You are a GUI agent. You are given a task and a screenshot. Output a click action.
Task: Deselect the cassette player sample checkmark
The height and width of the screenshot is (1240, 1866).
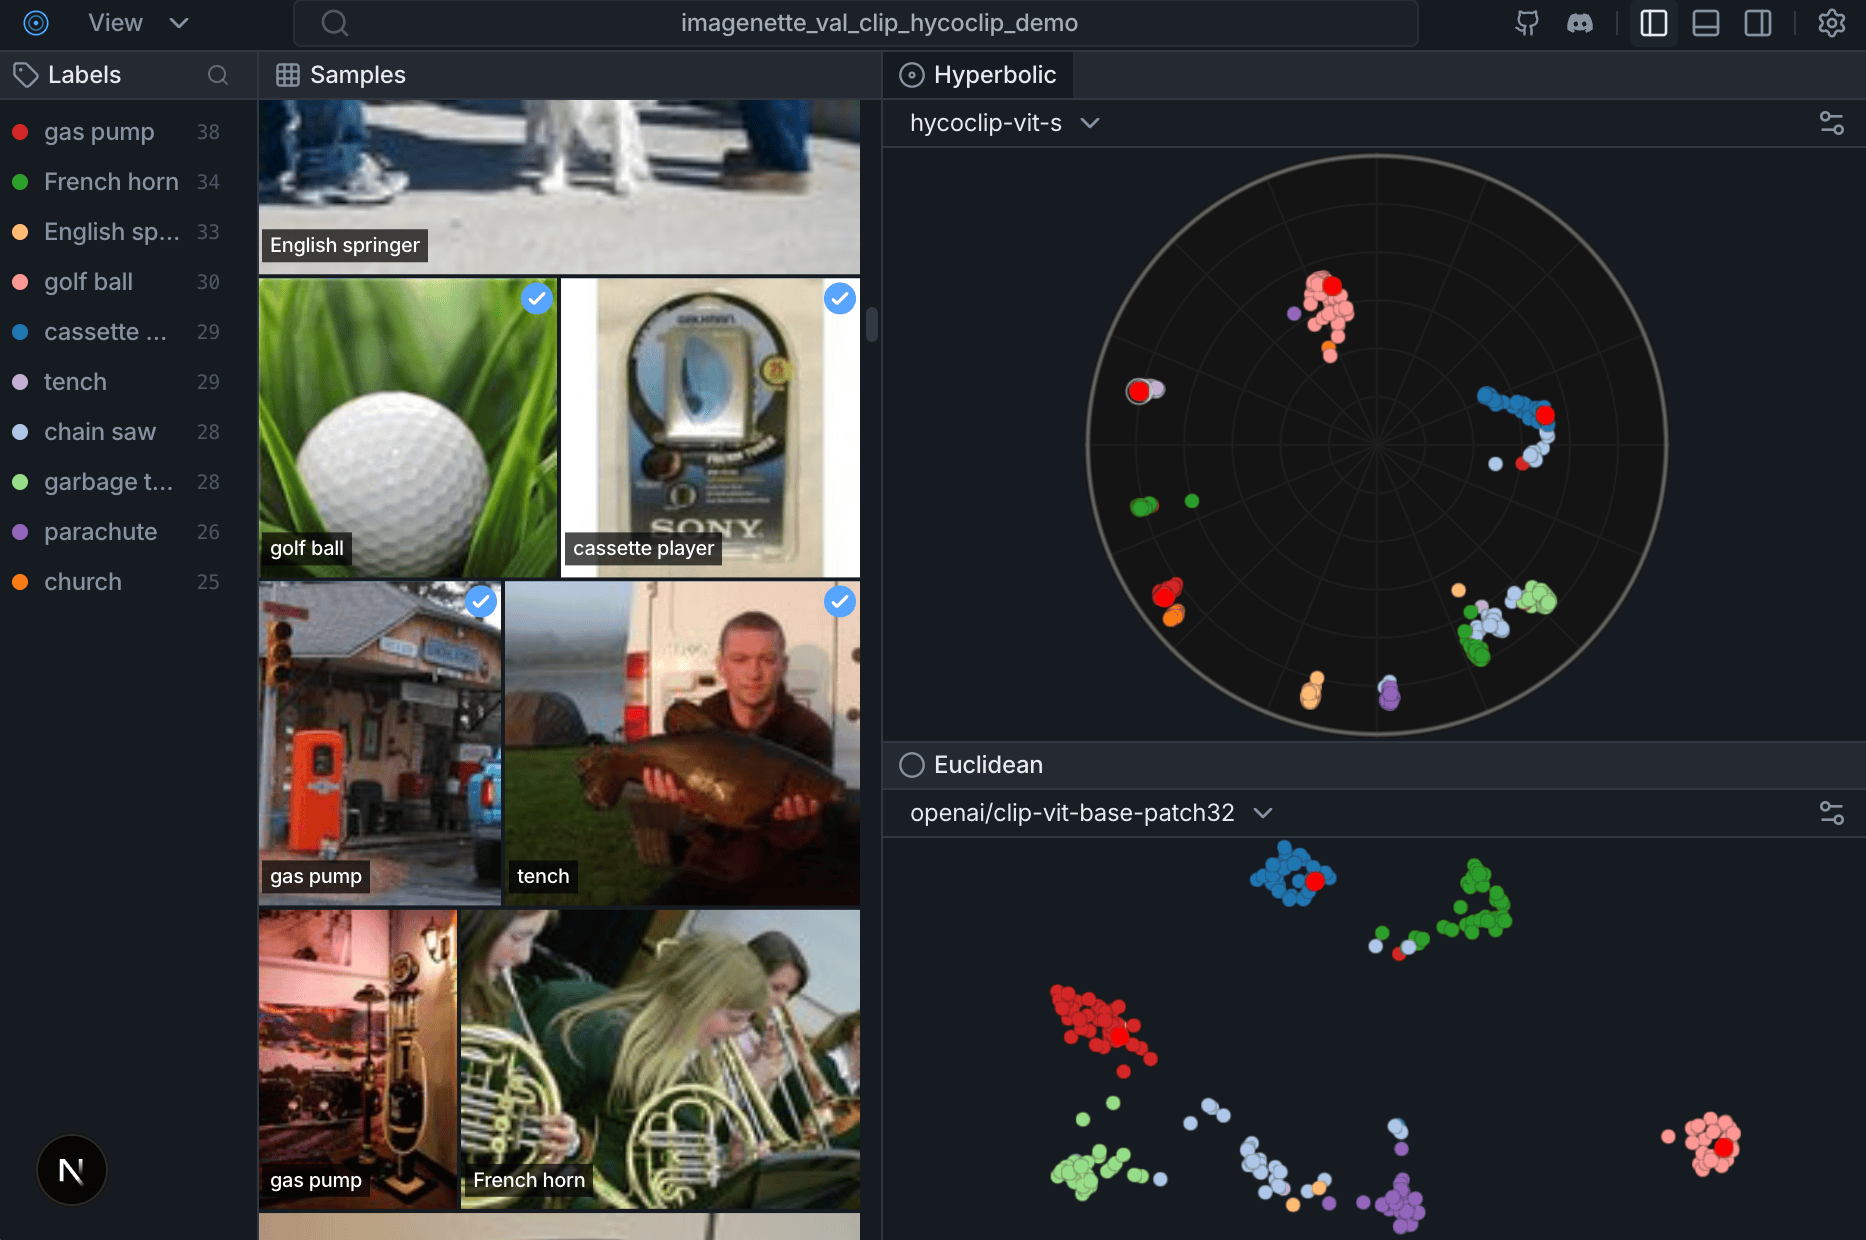tap(839, 298)
